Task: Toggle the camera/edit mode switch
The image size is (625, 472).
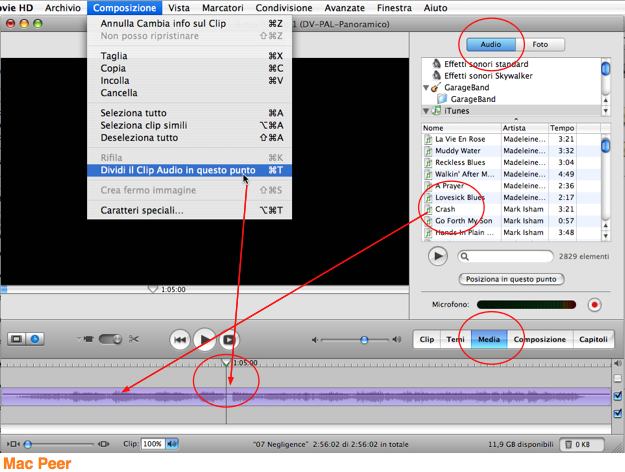Action: click(x=110, y=339)
